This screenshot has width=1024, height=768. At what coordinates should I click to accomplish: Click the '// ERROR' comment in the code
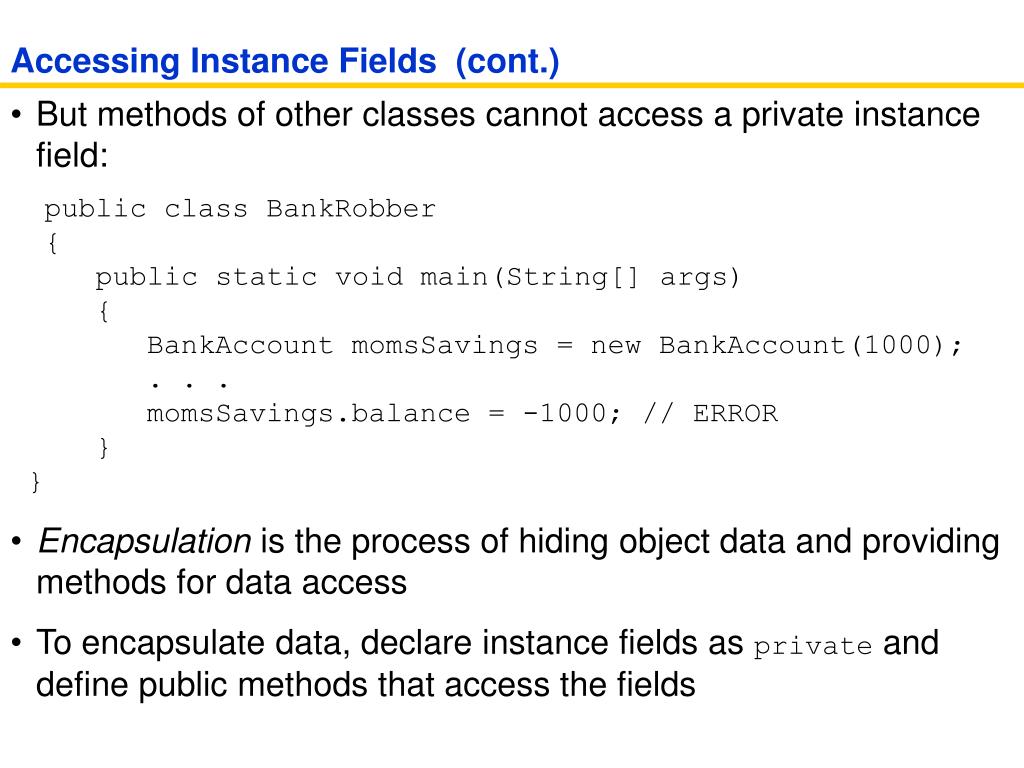[x=711, y=413]
